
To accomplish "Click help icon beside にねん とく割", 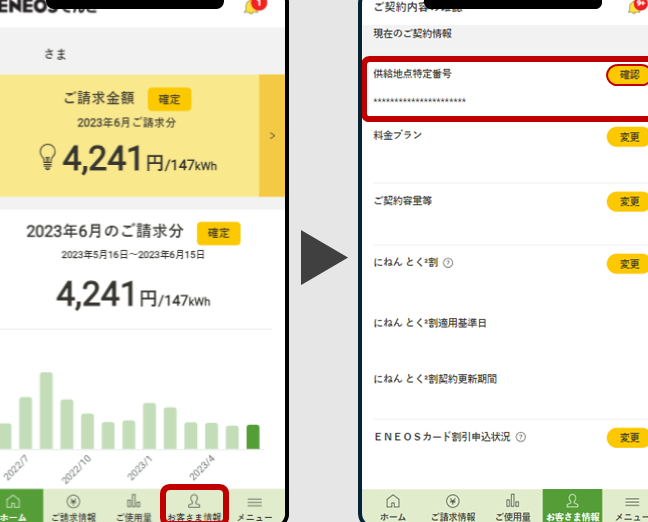I will (448, 264).
